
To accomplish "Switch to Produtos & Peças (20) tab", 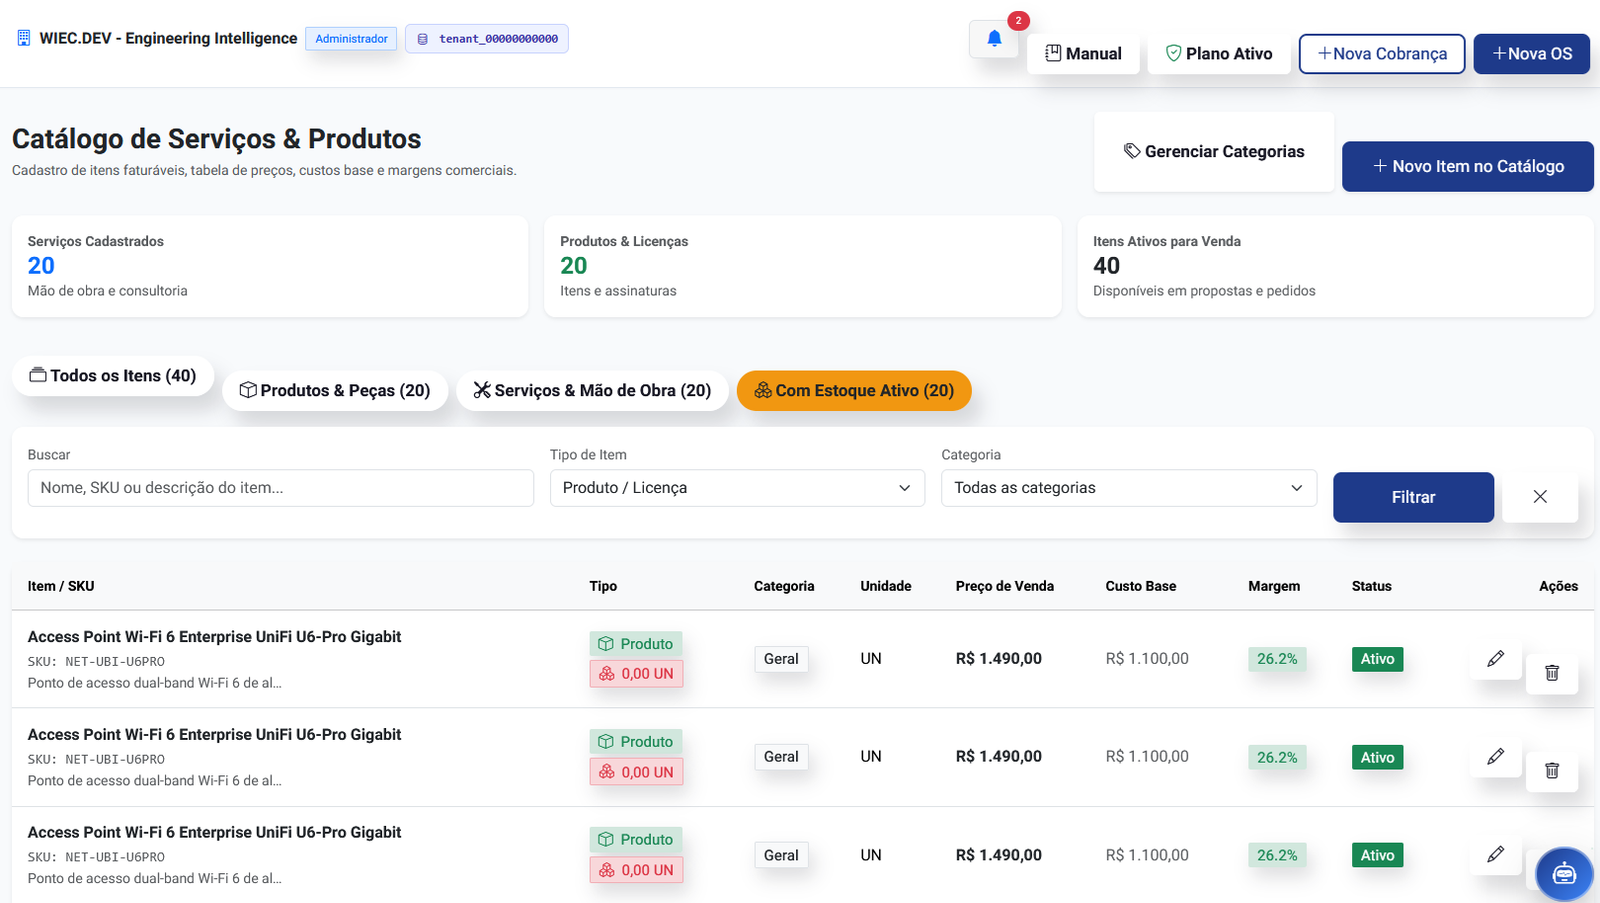I will pos(335,391).
